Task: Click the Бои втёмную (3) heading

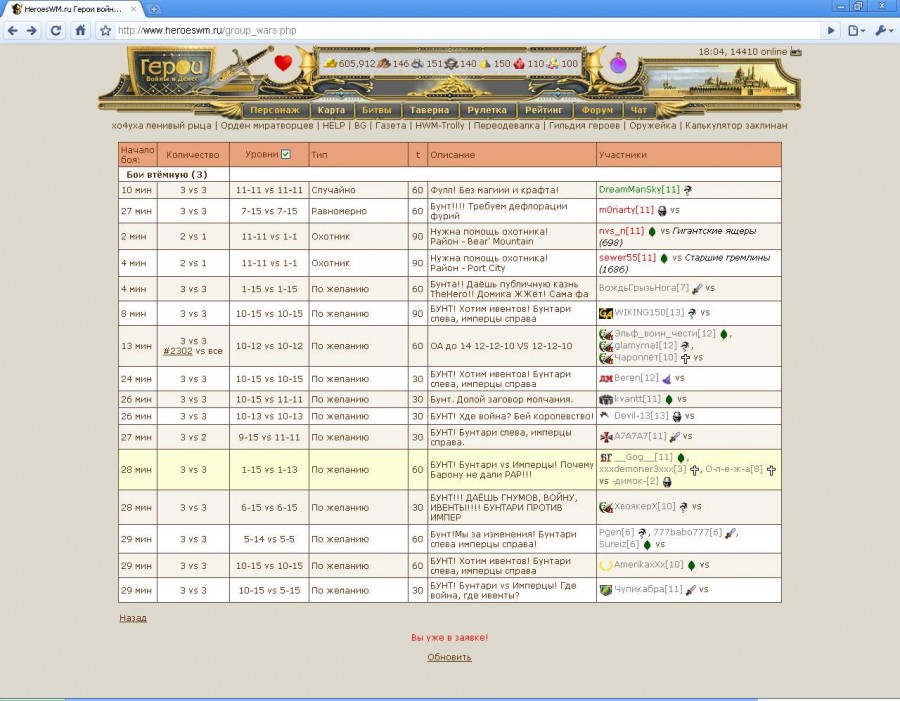Action: [x=166, y=175]
